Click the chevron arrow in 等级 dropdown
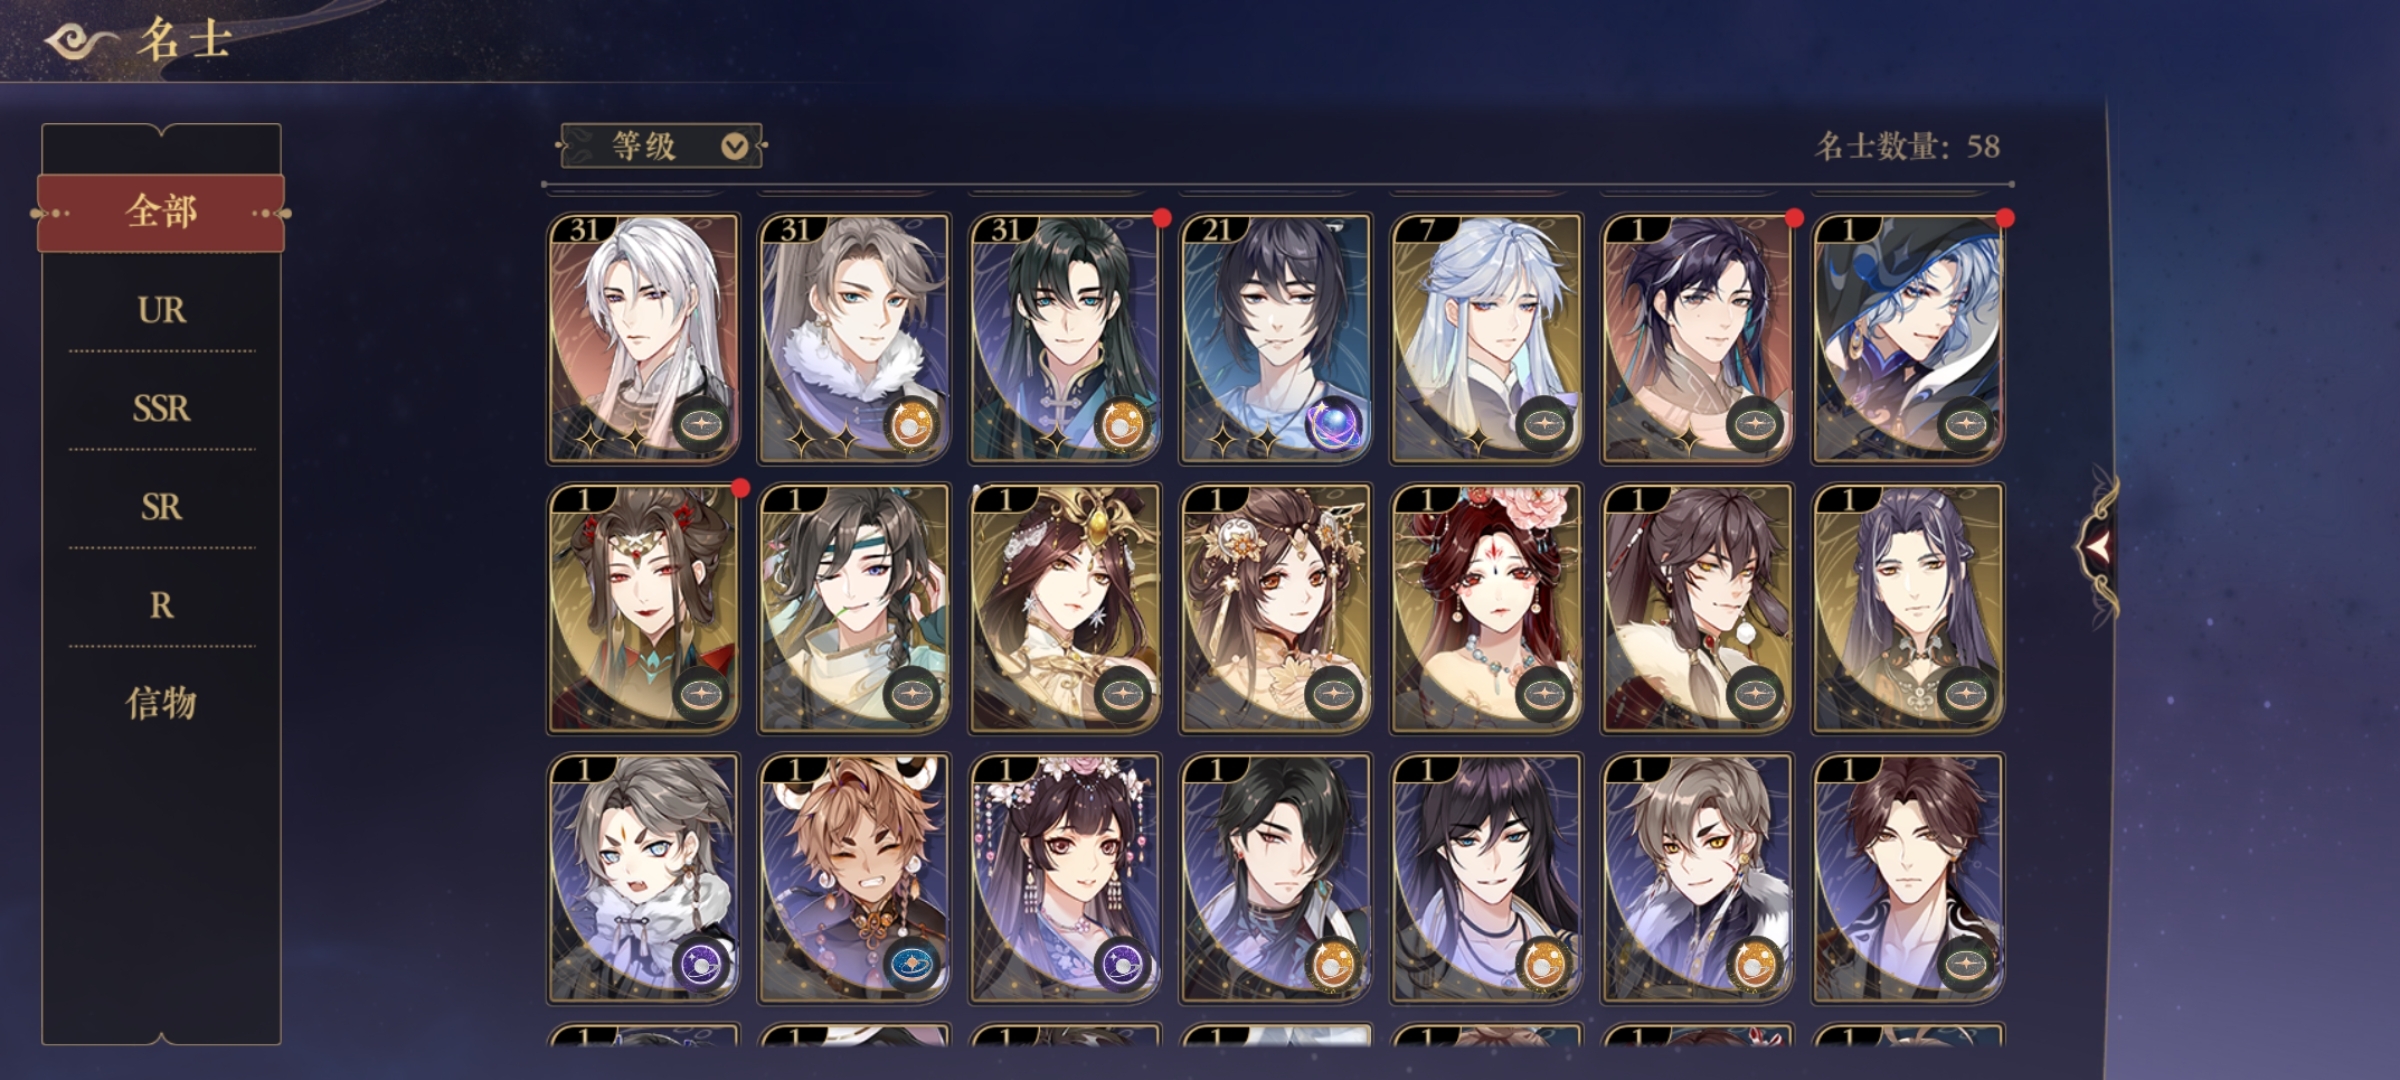This screenshot has height=1080, width=2400. click(x=734, y=147)
